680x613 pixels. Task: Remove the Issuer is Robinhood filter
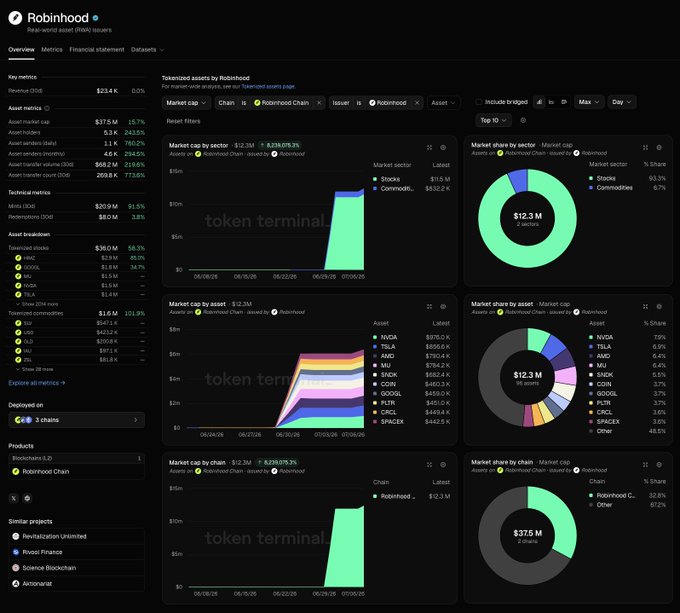(x=417, y=103)
